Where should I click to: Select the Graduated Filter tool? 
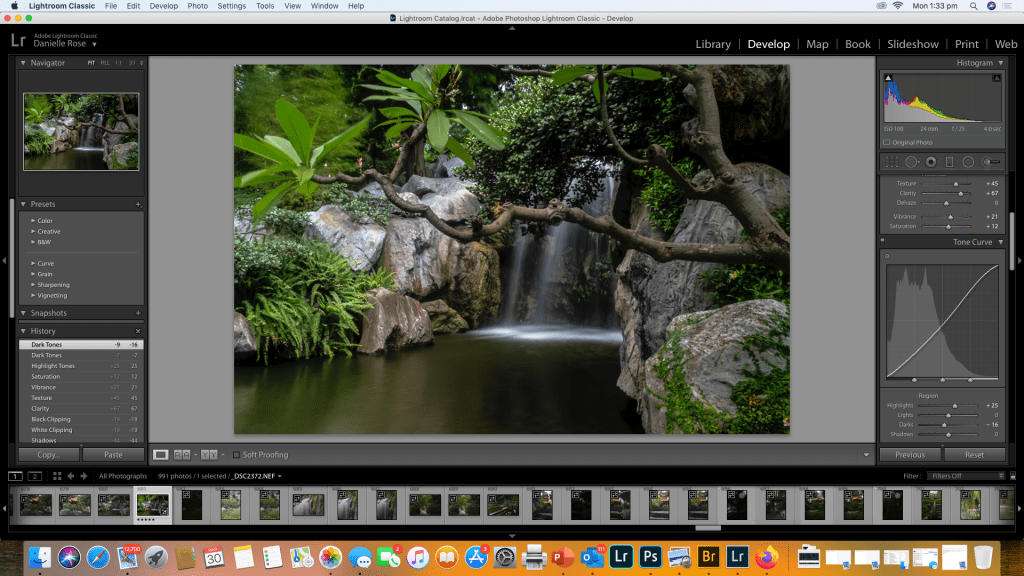949,162
